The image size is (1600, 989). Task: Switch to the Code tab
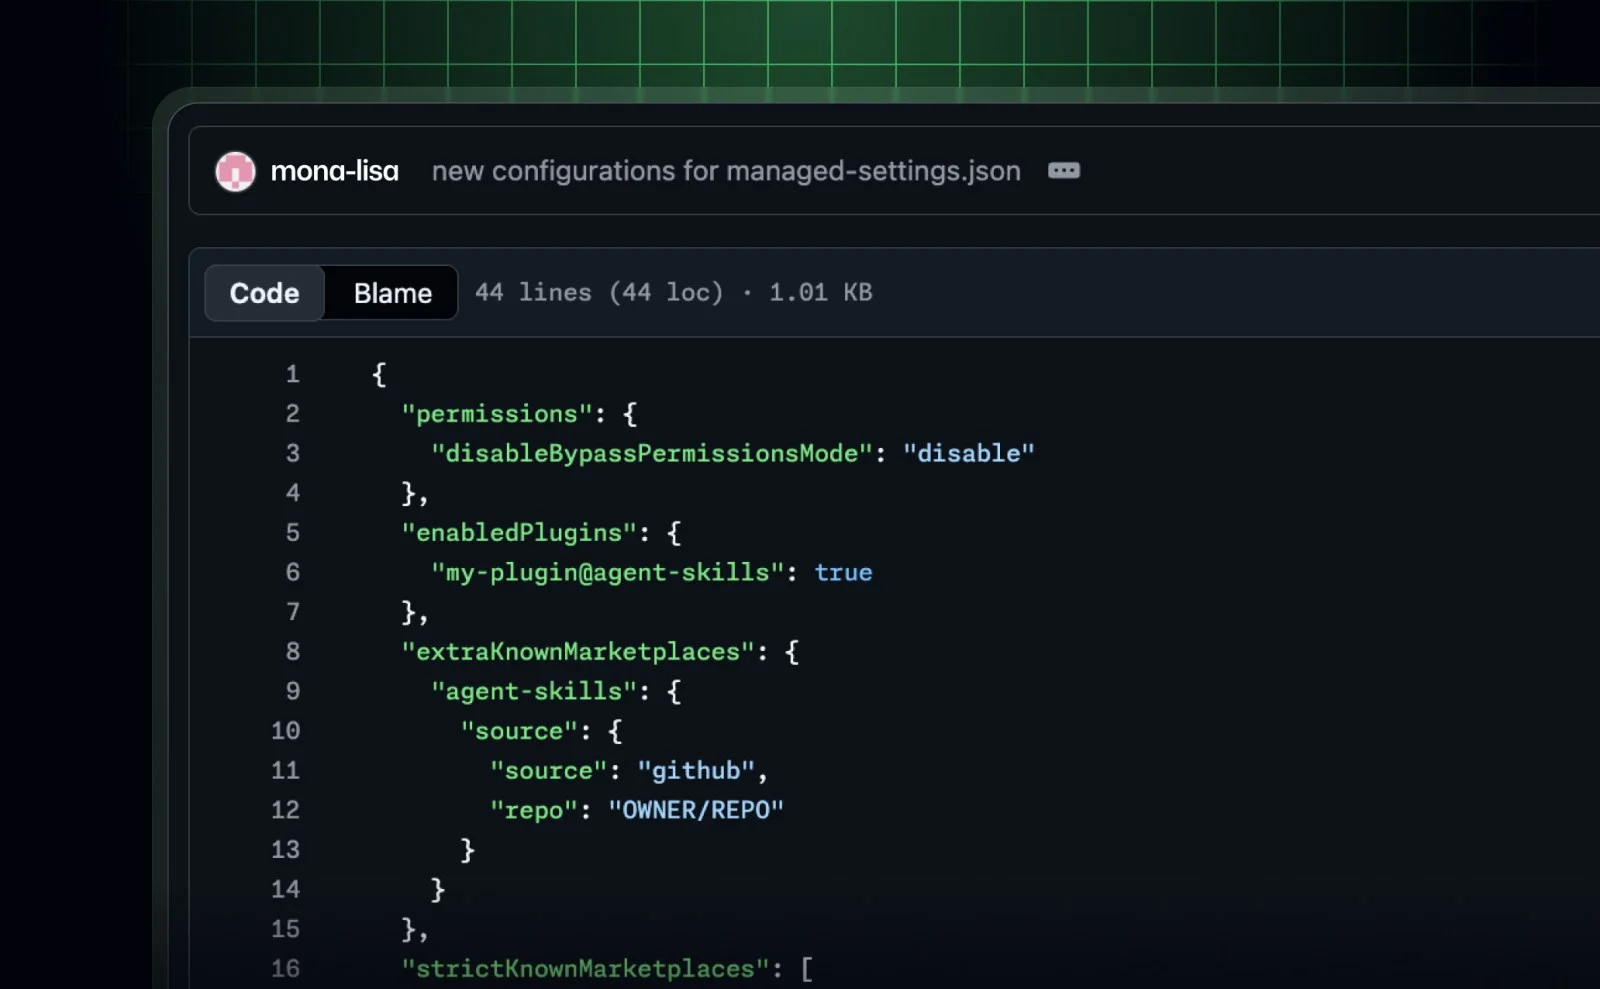click(264, 293)
